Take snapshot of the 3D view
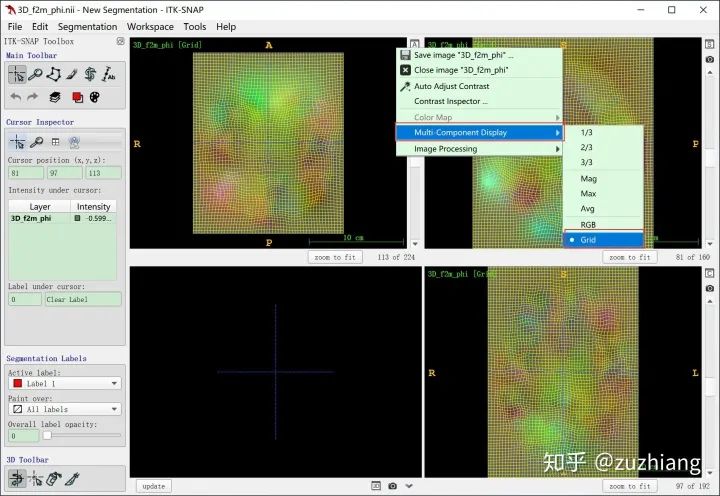 [x=393, y=486]
